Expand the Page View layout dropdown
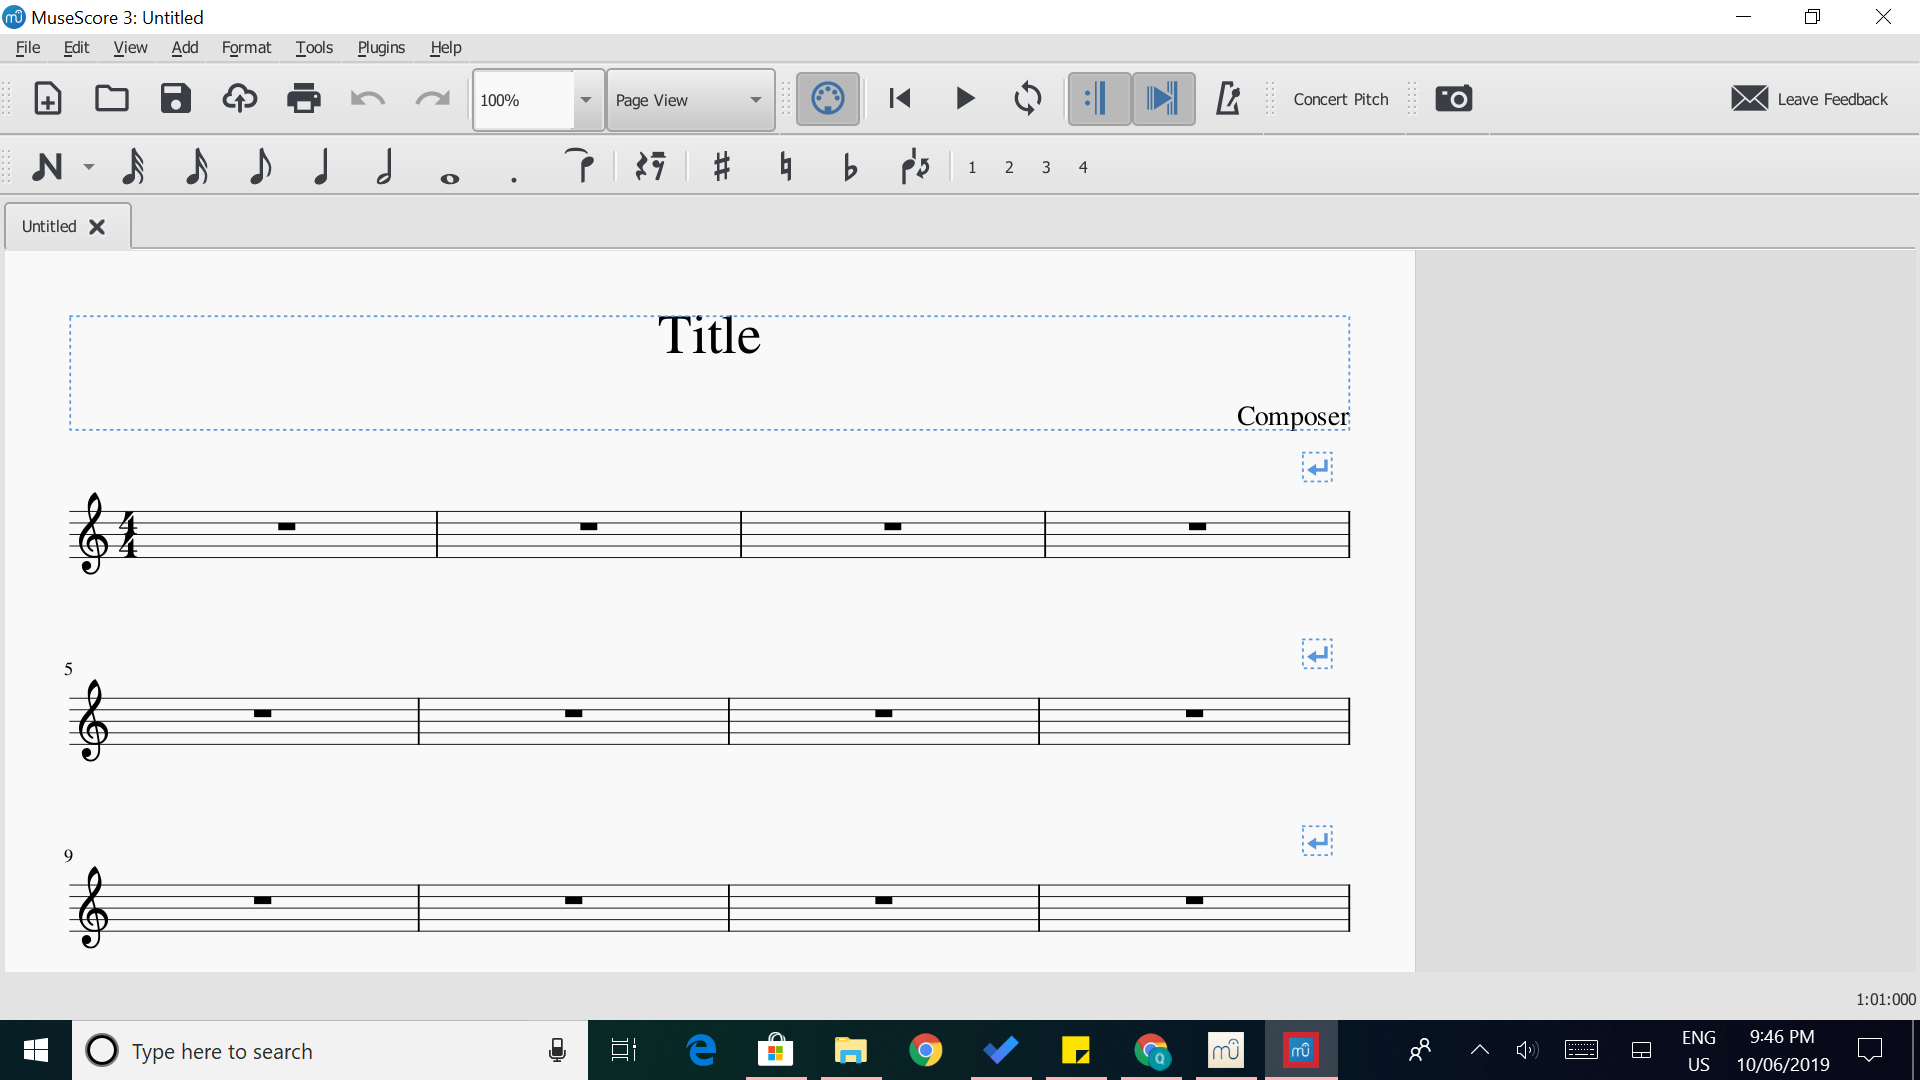 click(756, 100)
